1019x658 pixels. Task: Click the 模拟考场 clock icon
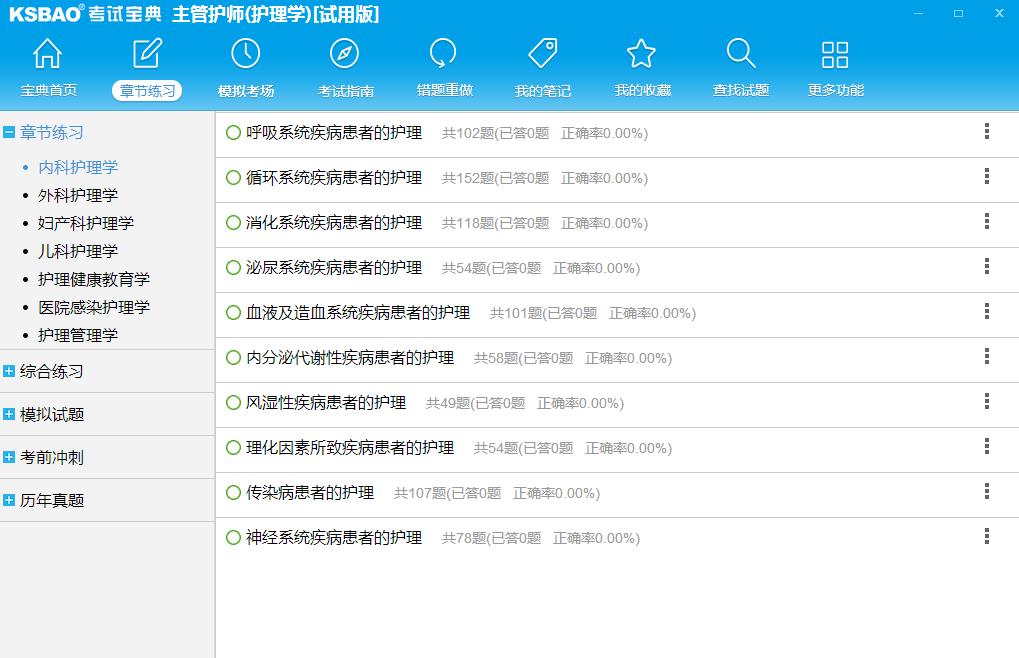245,54
